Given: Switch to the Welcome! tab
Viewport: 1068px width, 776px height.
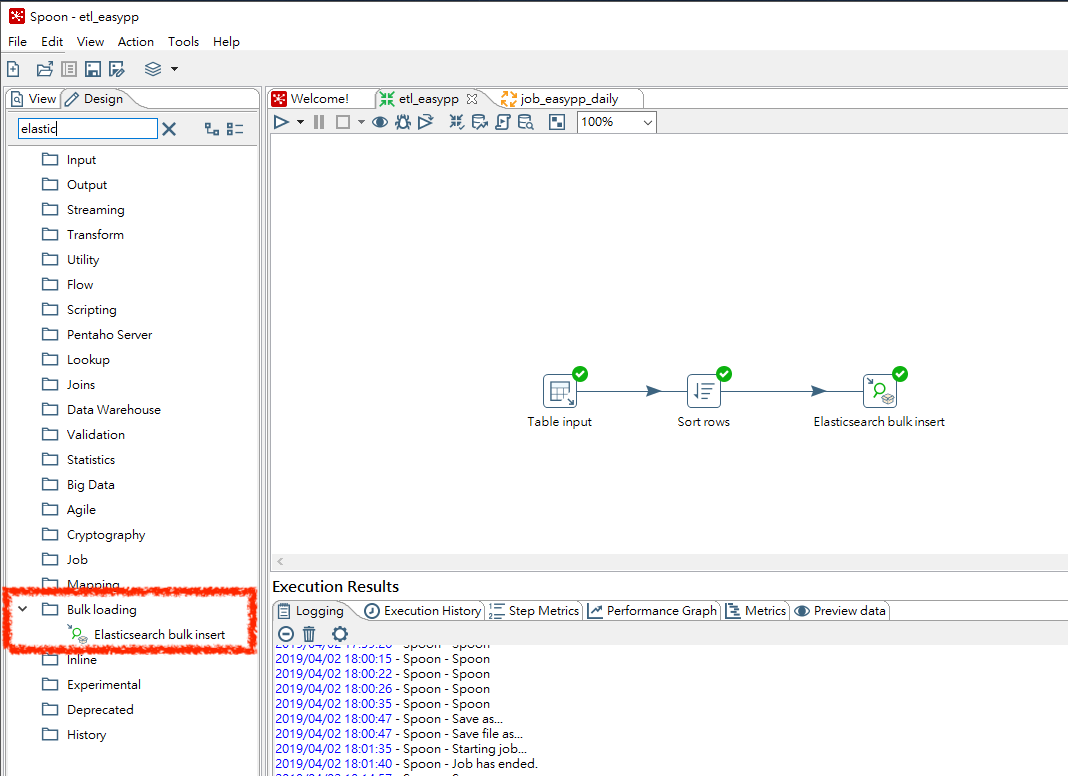Looking at the screenshot, I should (311, 99).
